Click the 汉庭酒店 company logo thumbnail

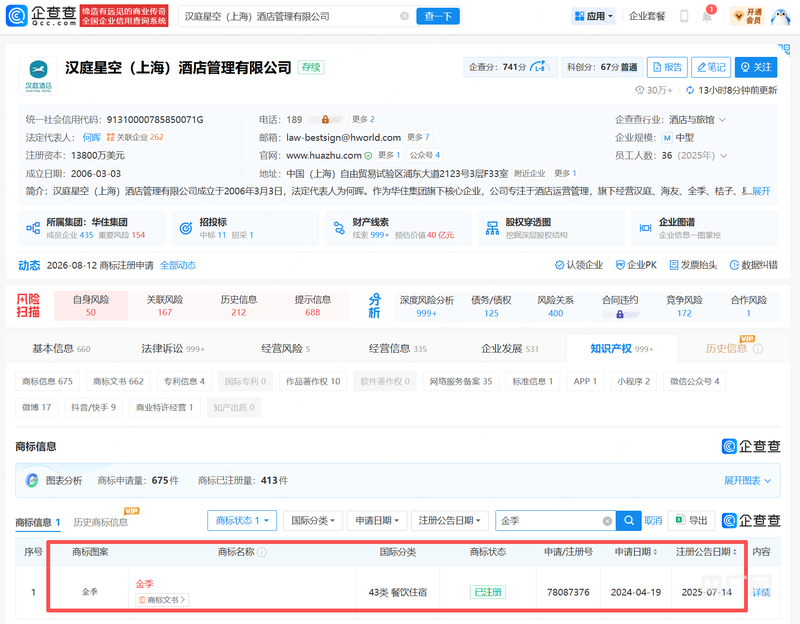38,76
